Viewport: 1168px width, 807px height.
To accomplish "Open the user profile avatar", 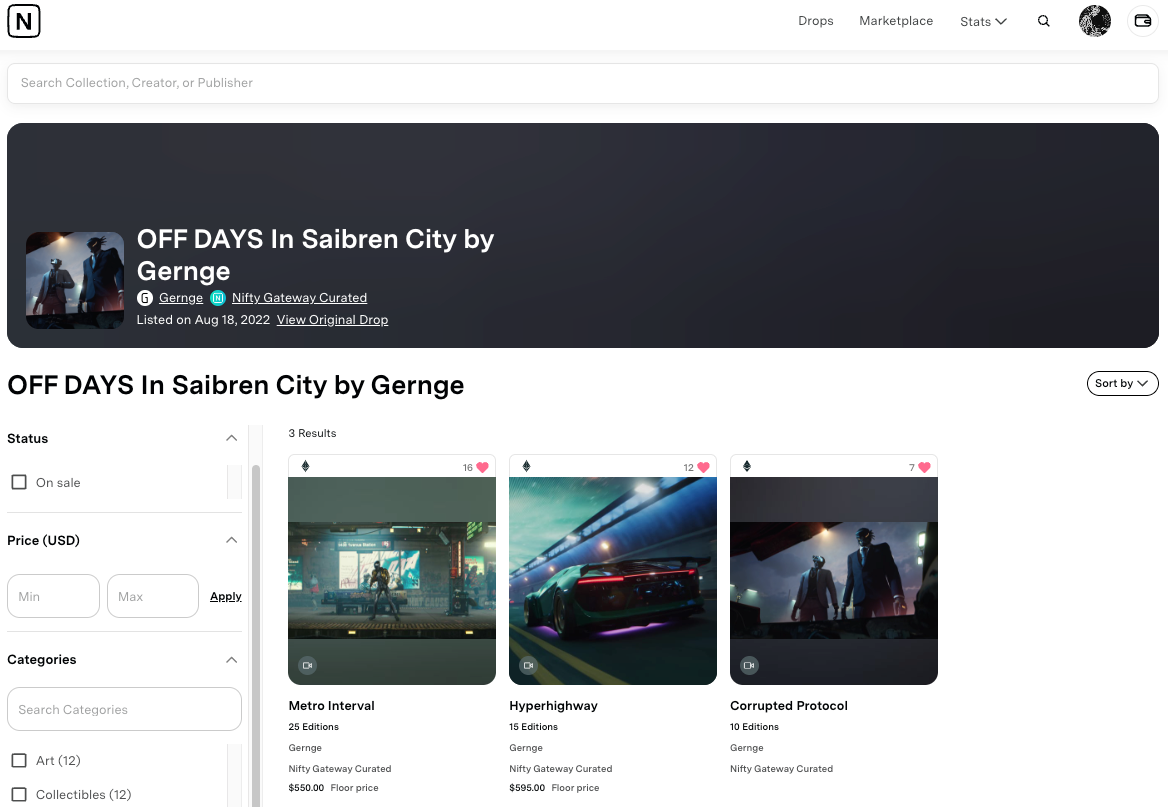I will tap(1094, 21).
